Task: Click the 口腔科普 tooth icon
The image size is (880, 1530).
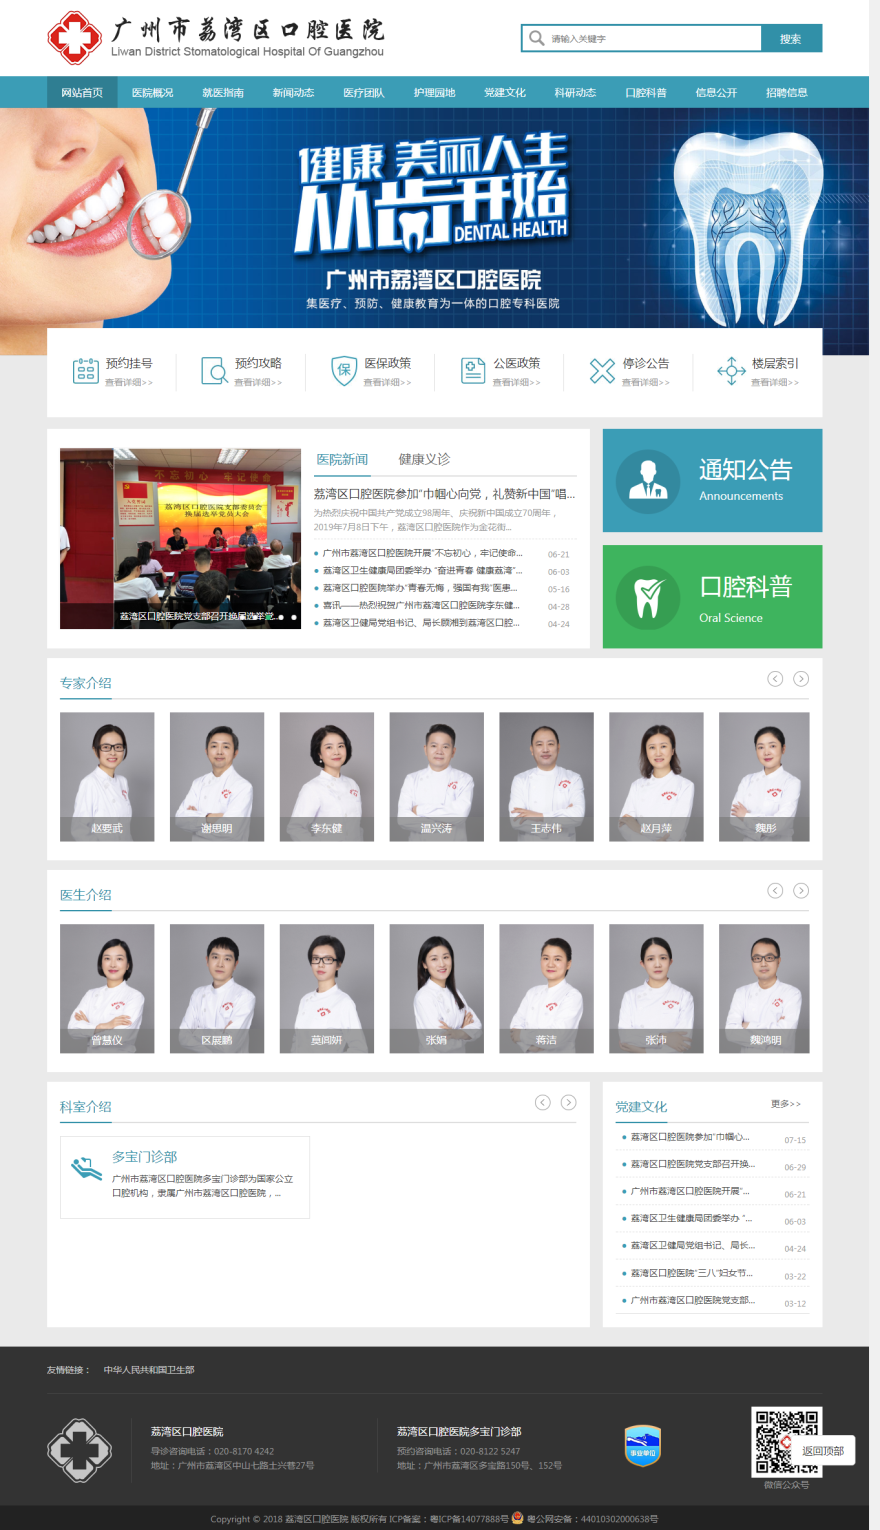Action: [x=648, y=597]
